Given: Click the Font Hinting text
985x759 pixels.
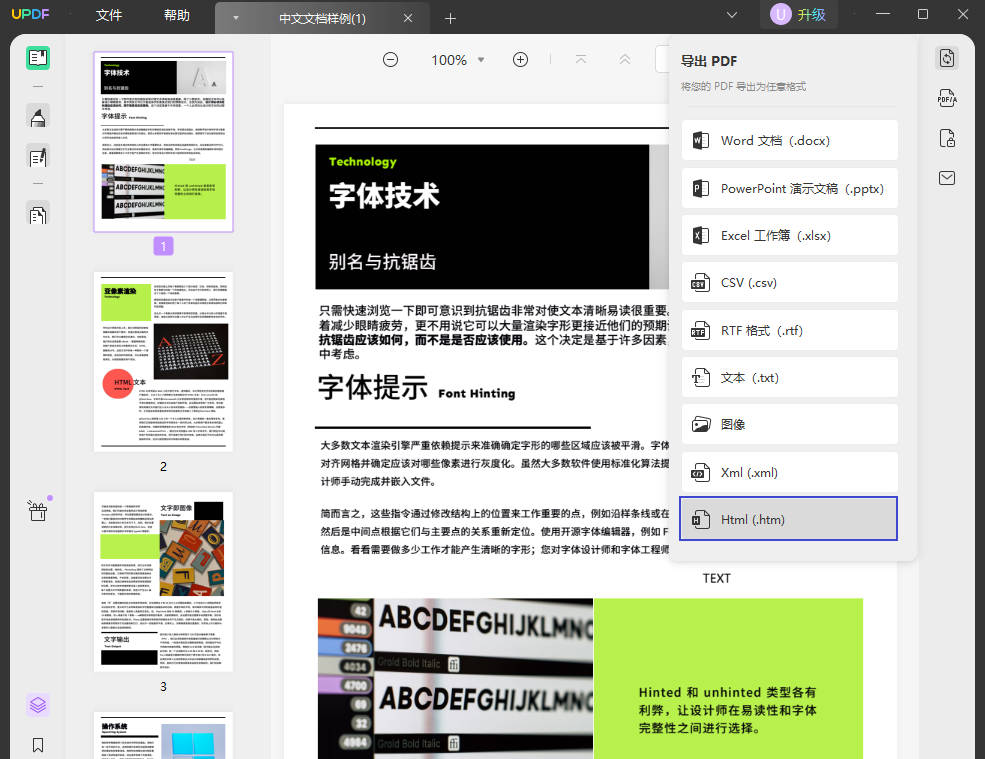Looking at the screenshot, I should (x=477, y=393).
